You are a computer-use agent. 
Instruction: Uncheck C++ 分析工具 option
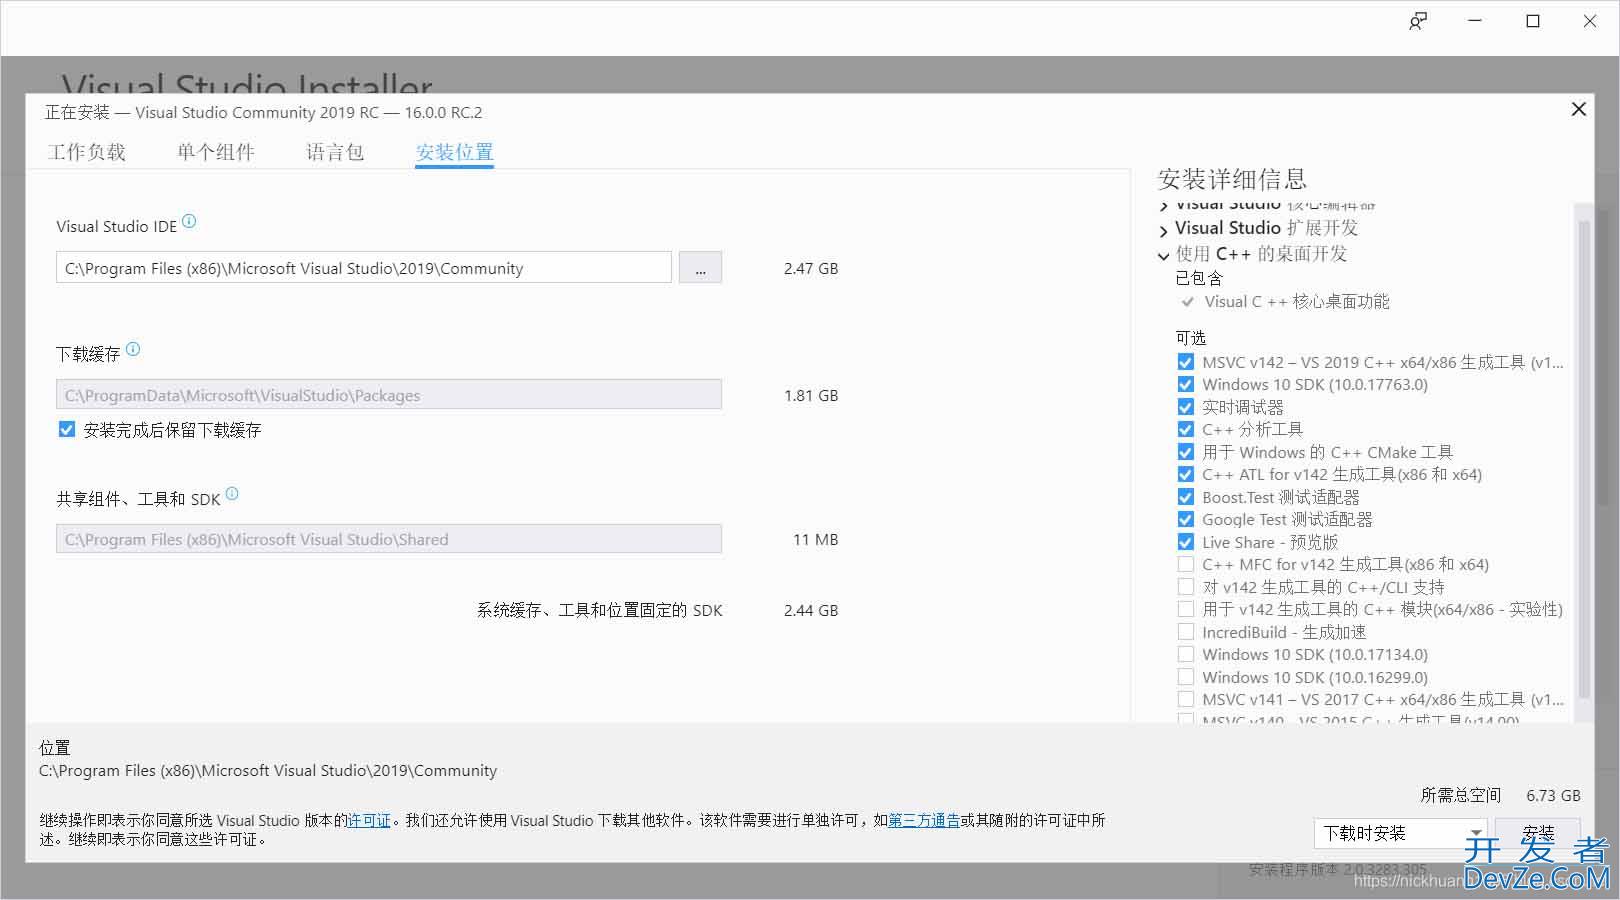tap(1186, 430)
